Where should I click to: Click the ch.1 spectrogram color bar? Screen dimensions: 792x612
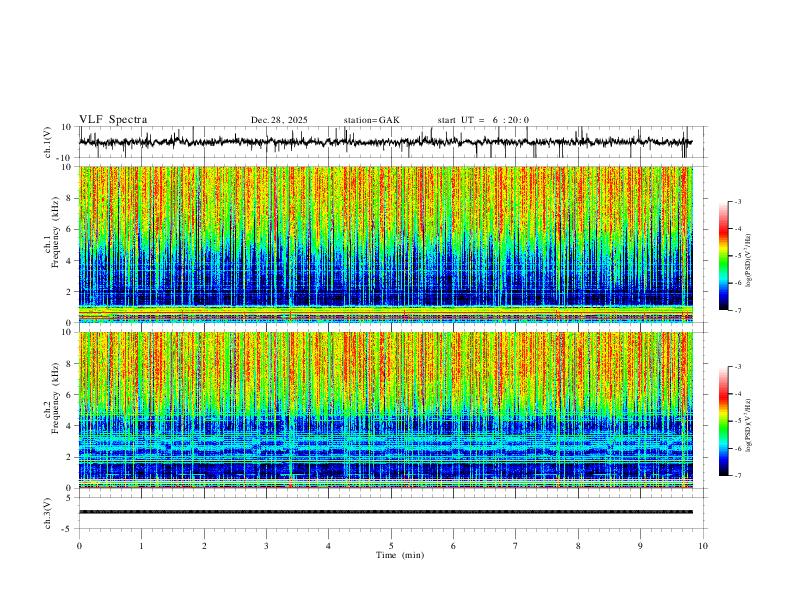coord(723,256)
